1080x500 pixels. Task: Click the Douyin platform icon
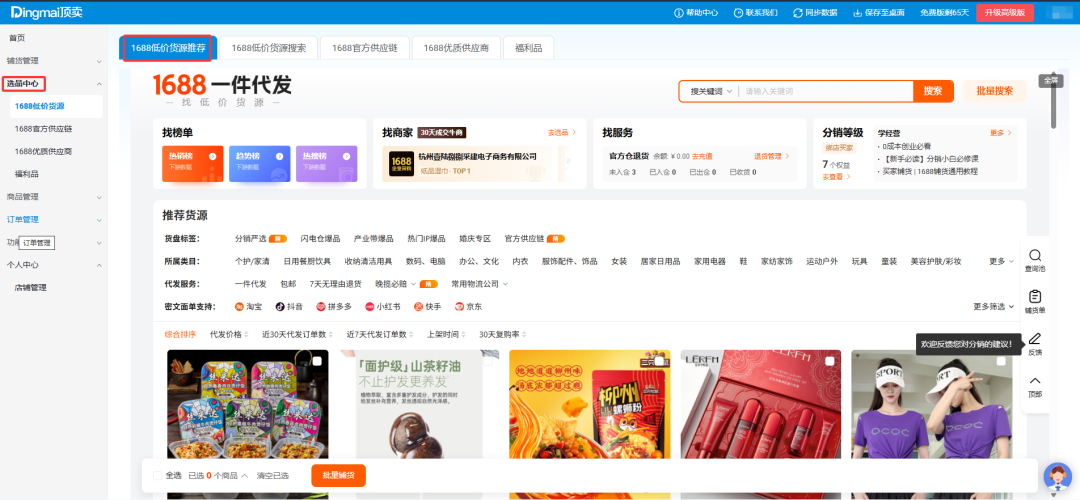point(280,306)
